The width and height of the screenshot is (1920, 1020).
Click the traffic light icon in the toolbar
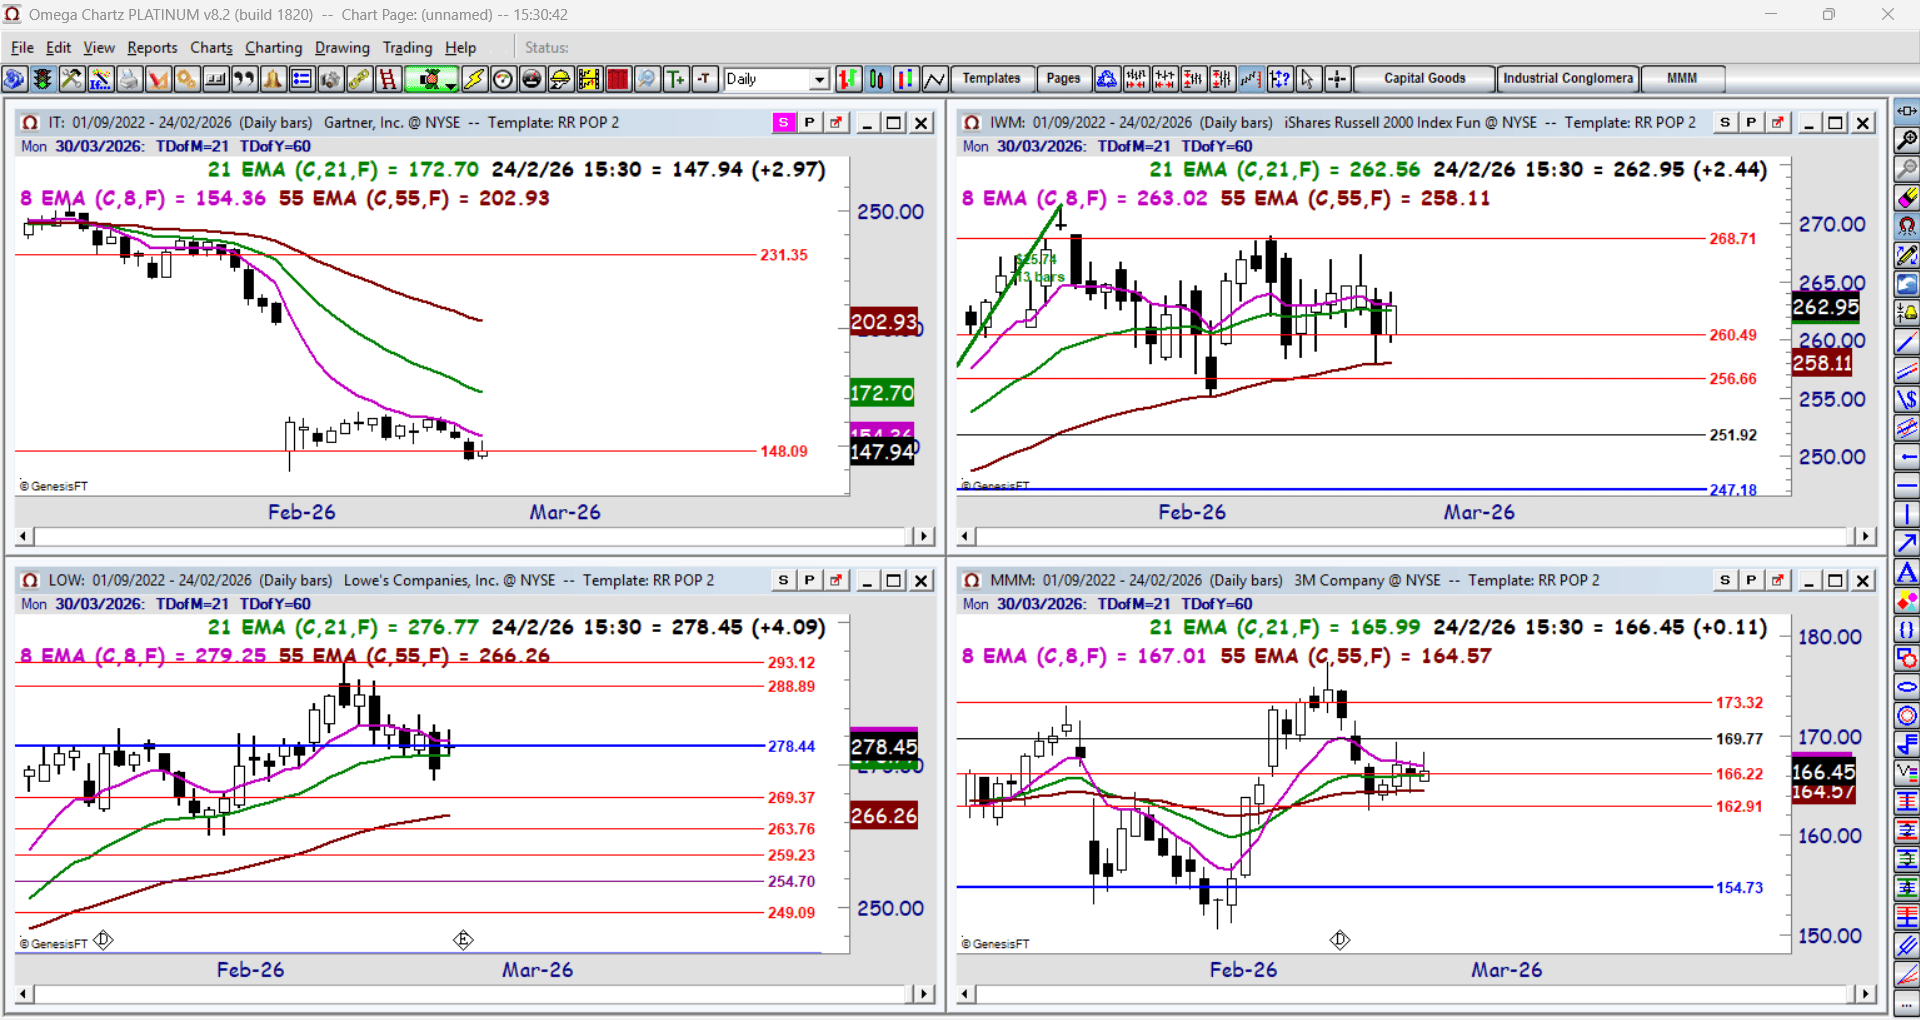point(43,79)
